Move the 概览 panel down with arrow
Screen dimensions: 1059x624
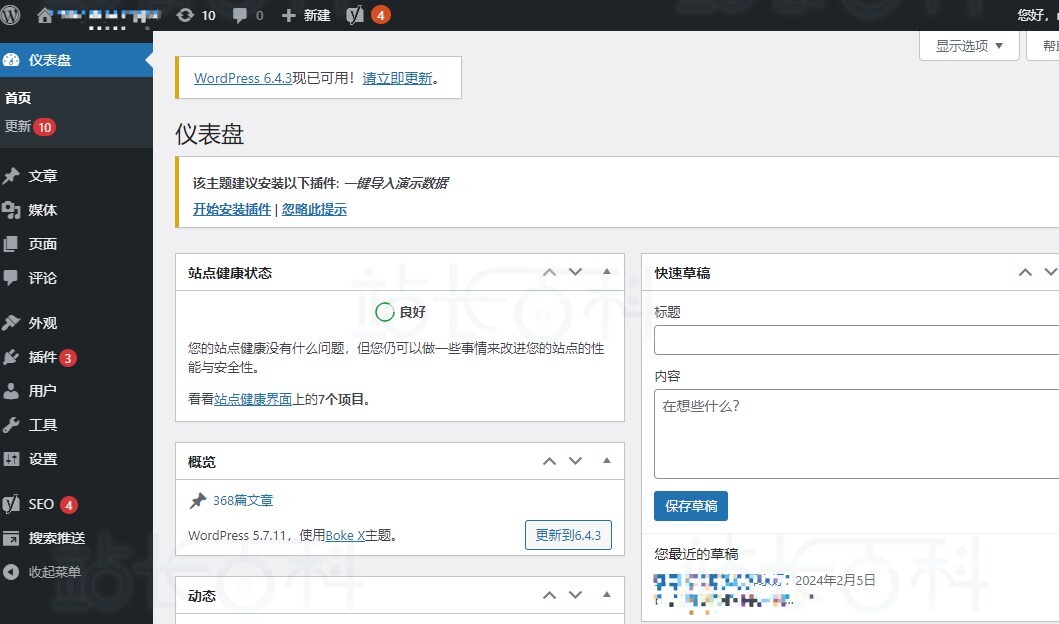pos(575,461)
